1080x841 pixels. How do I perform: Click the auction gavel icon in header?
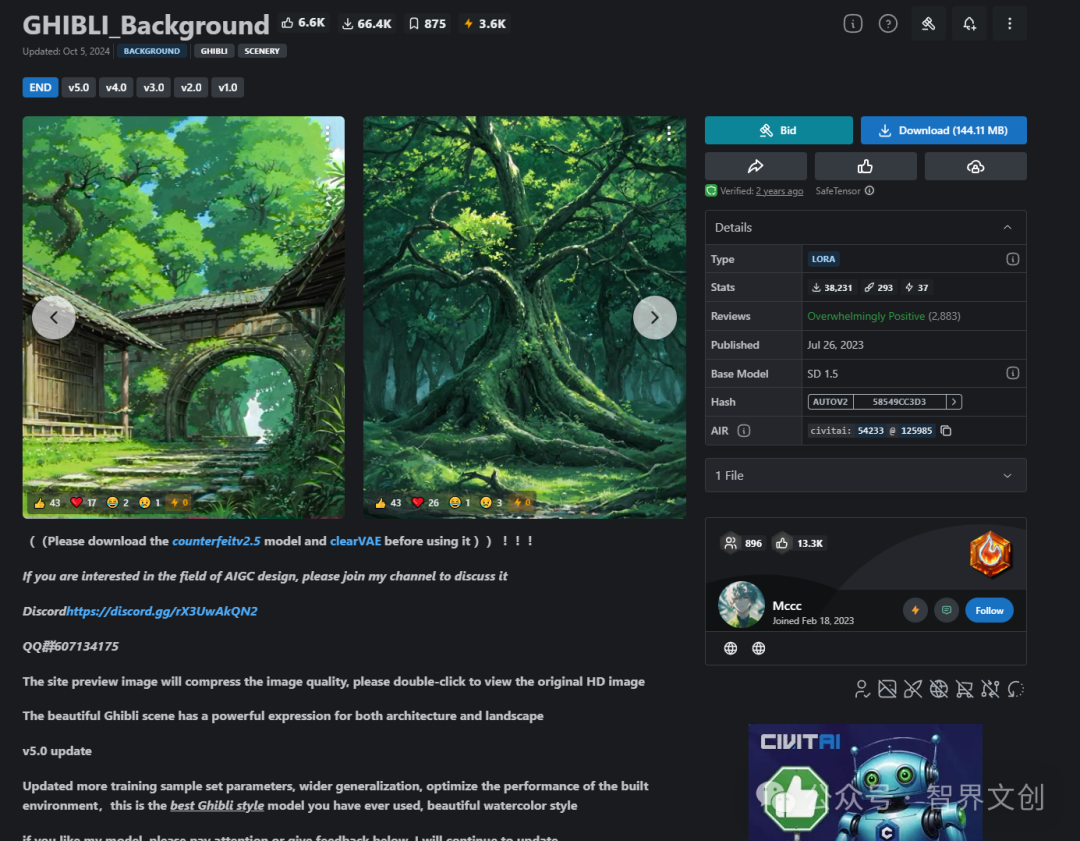(x=928, y=23)
